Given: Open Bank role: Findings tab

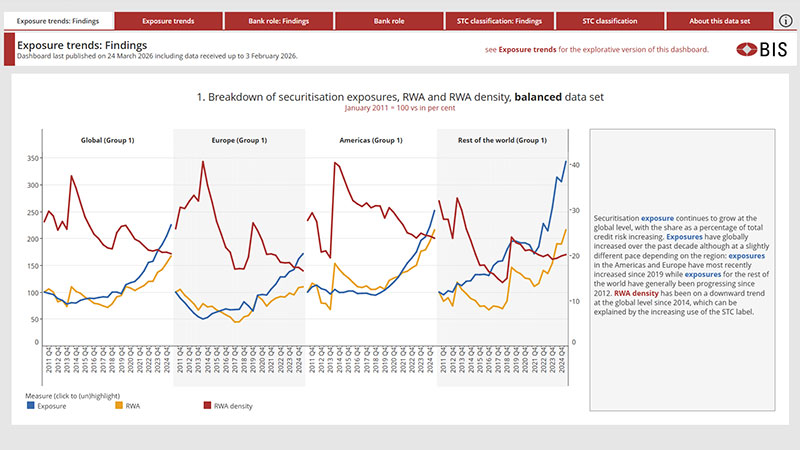Looking at the screenshot, I should [x=279, y=21].
